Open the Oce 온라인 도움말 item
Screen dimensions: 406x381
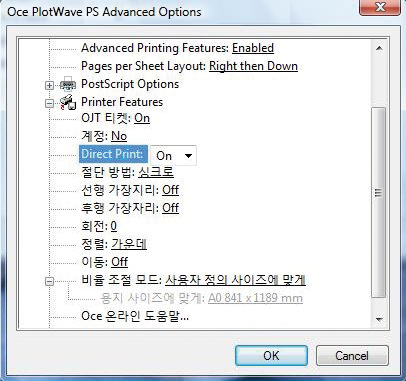click(x=135, y=316)
